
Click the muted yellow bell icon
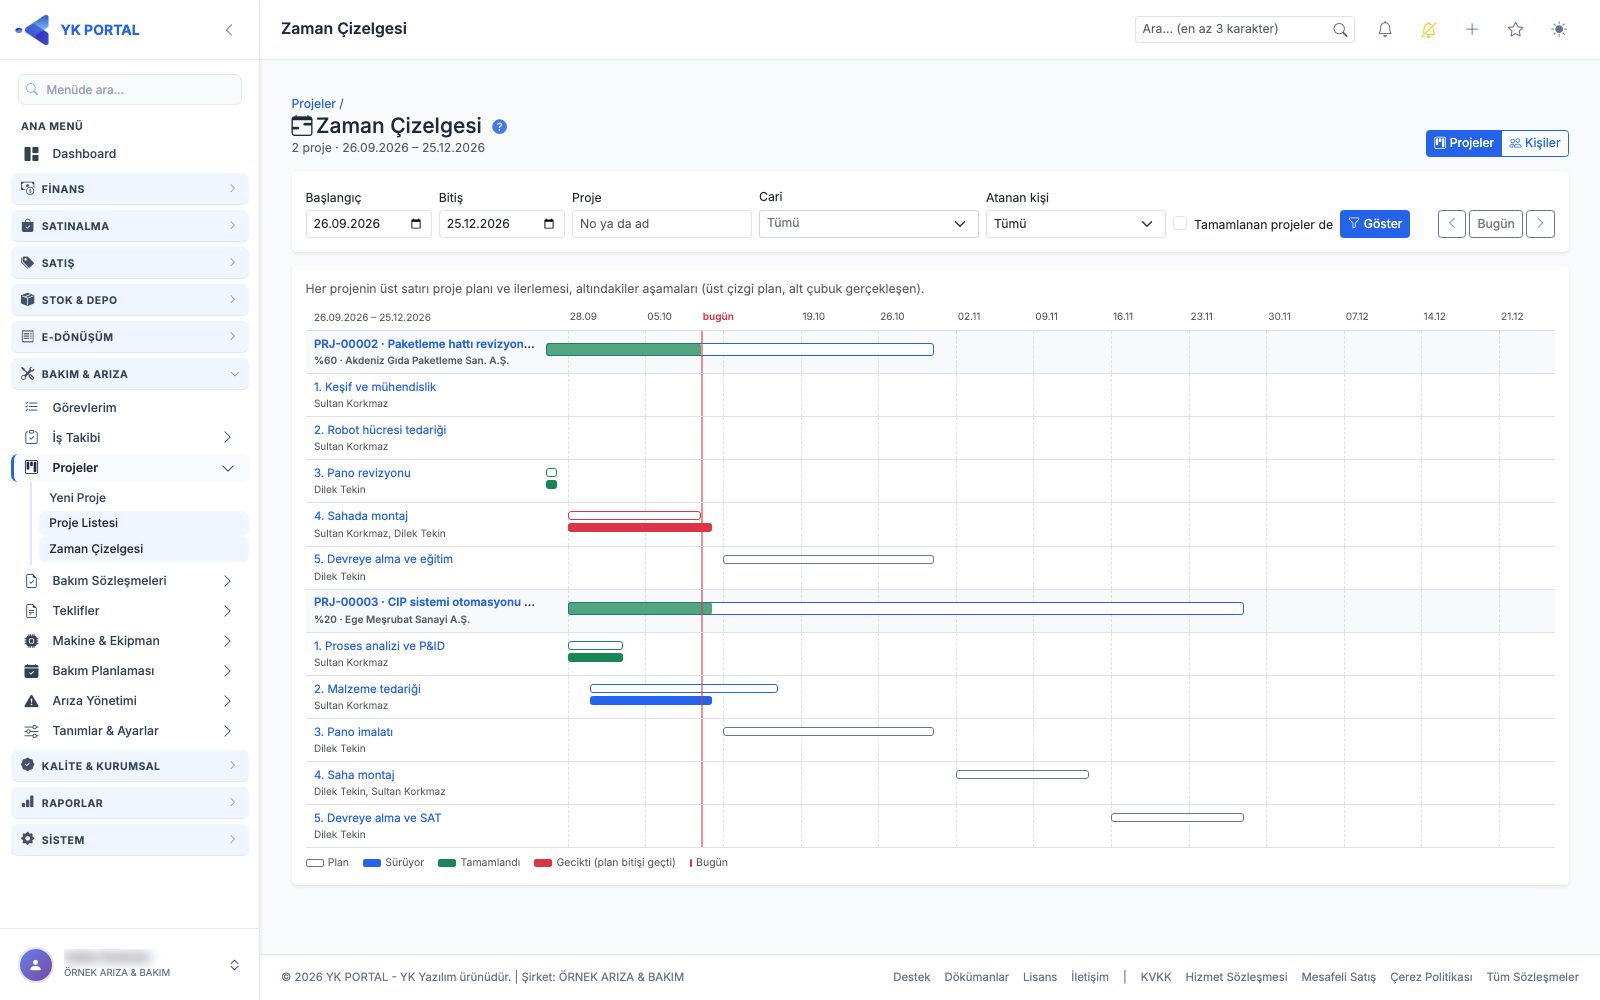[1429, 30]
